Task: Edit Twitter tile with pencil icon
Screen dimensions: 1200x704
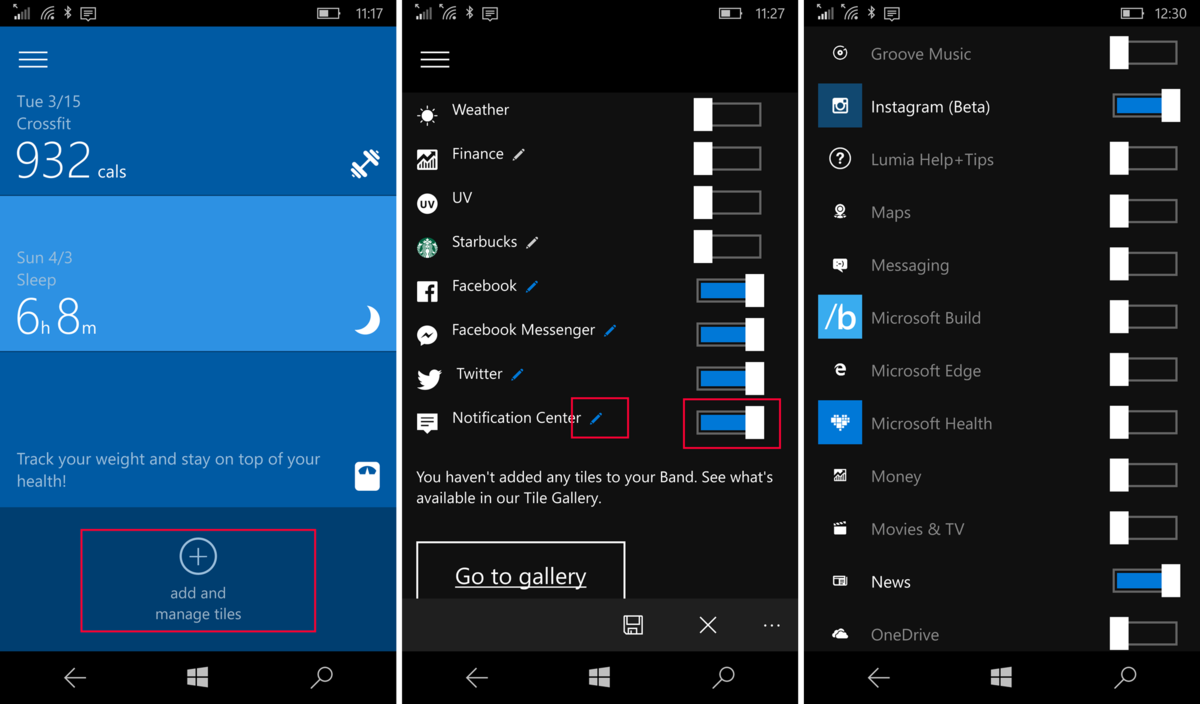Action: click(x=517, y=375)
